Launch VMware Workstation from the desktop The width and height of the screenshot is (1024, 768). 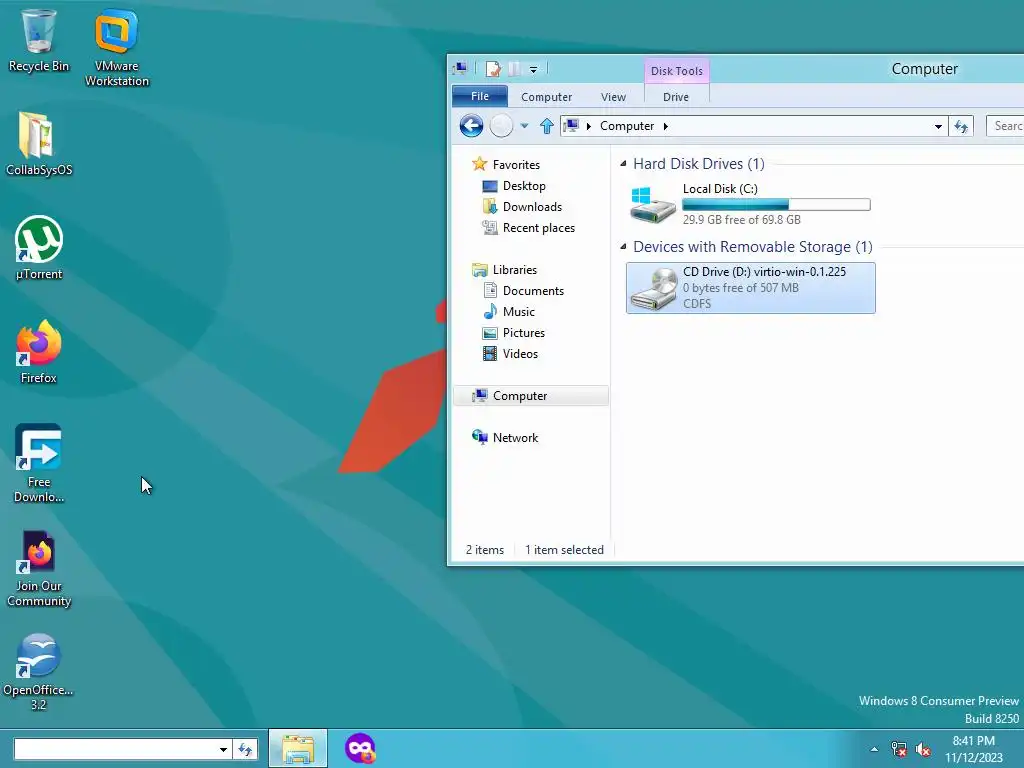(x=116, y=48)
